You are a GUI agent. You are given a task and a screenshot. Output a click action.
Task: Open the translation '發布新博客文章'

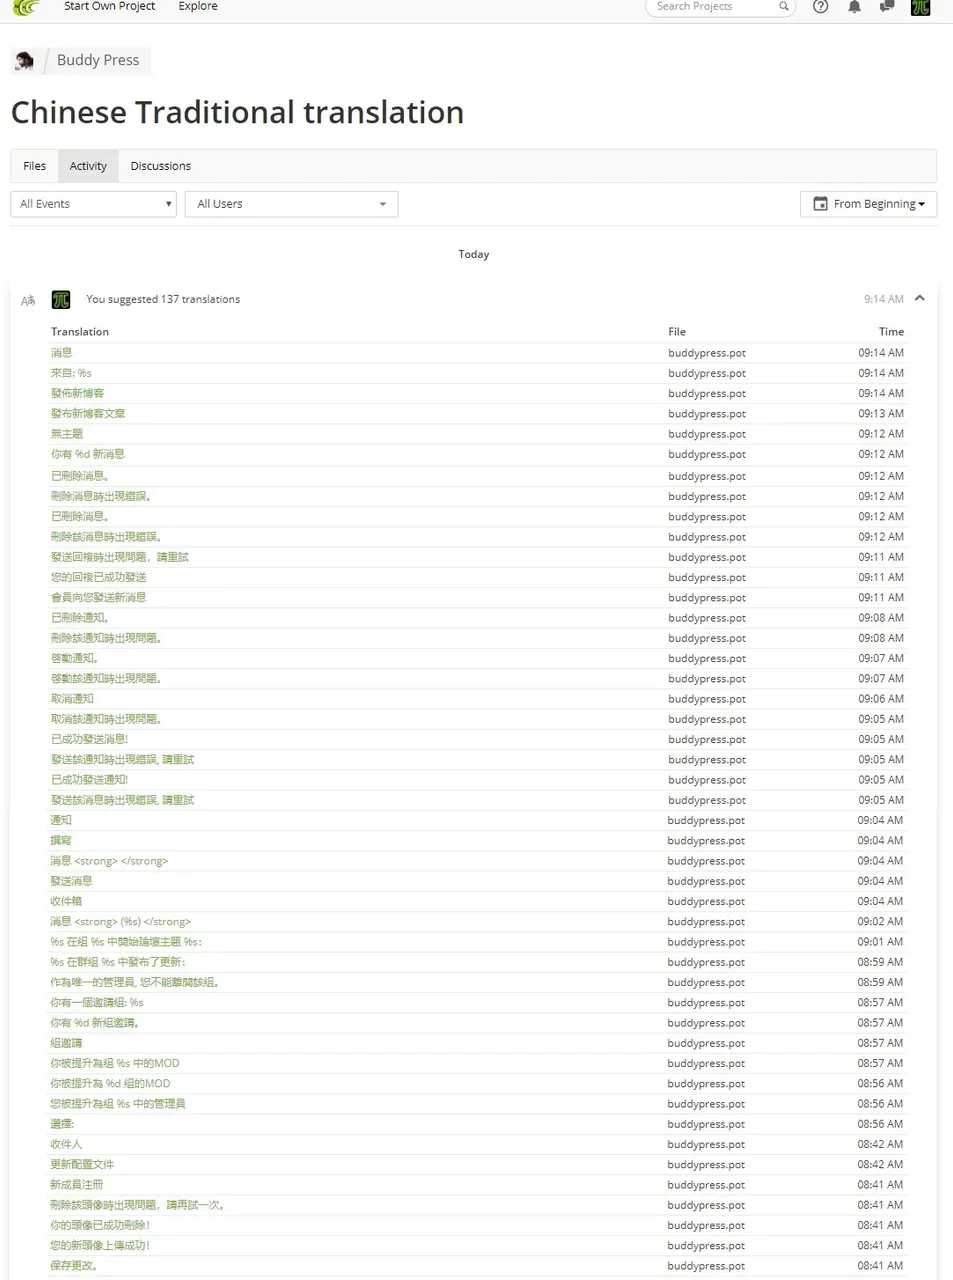point(88,413)
